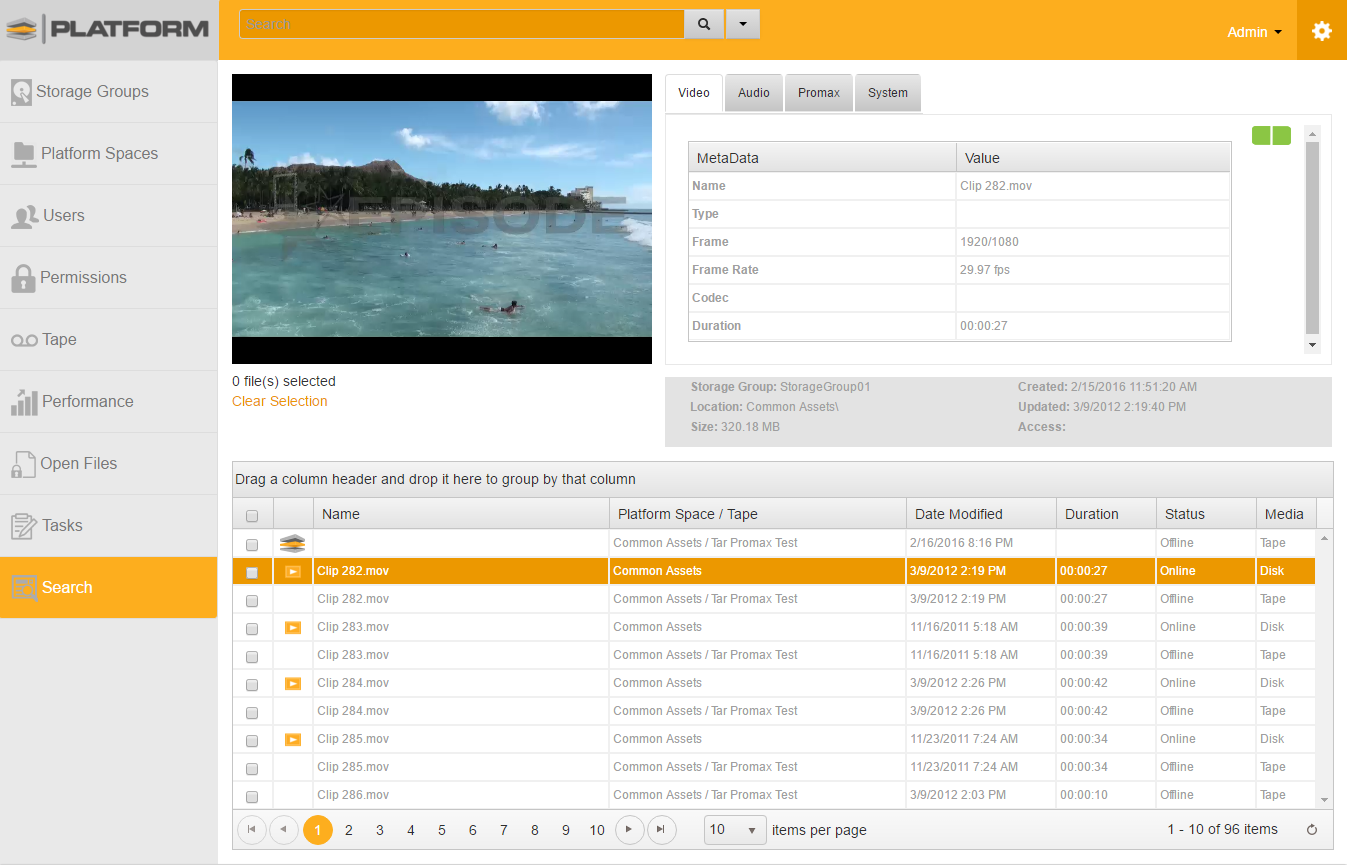
Task: Click inside the search input field
Action: [462, 24]
